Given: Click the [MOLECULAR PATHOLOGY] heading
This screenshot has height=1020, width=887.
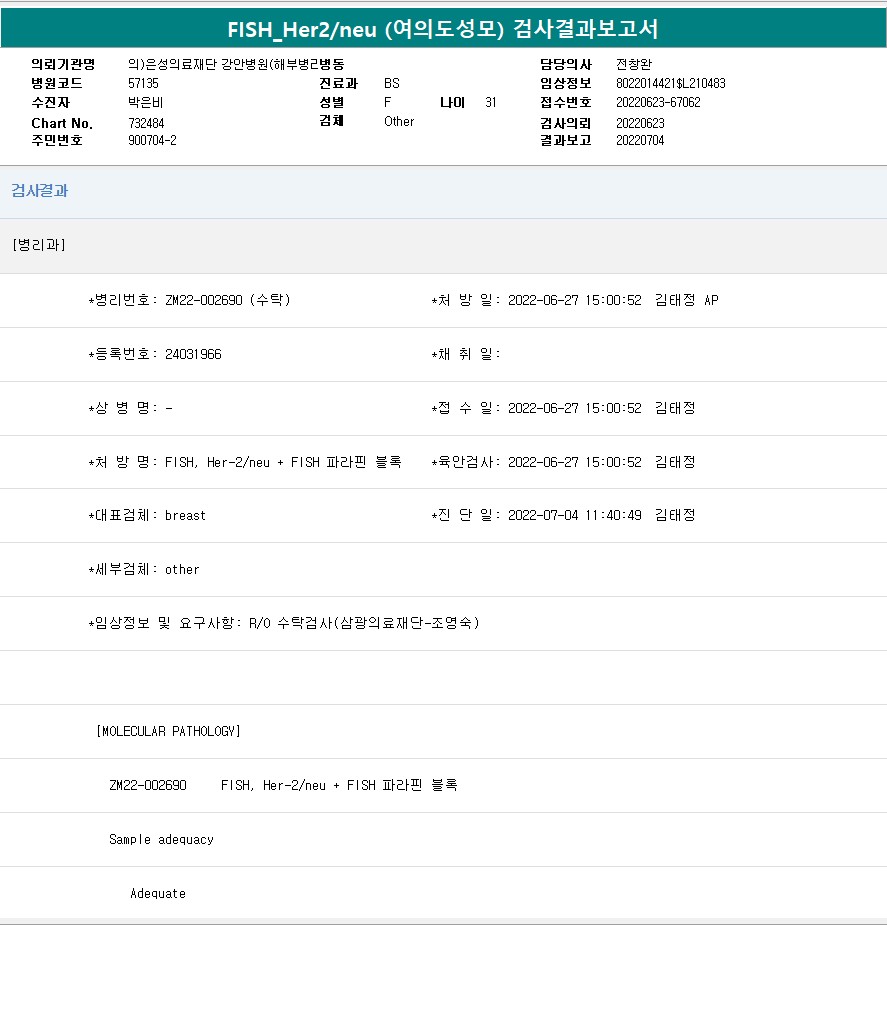Looking at the screenshot, I should [168, 732].
